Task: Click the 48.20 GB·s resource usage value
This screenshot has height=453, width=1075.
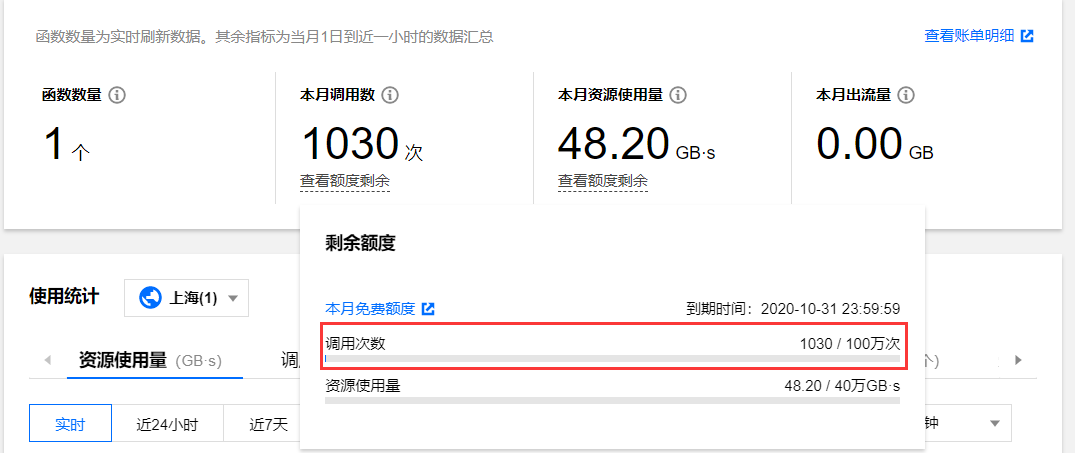Action: click(x=637, y=145)
